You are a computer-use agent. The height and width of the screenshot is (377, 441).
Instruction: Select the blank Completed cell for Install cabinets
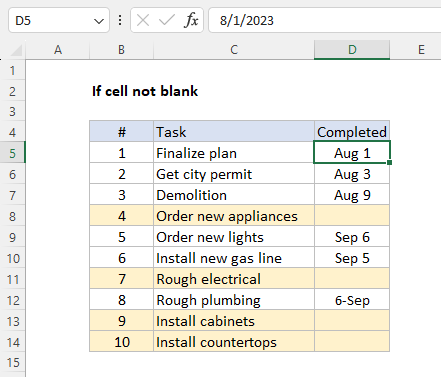352,321
